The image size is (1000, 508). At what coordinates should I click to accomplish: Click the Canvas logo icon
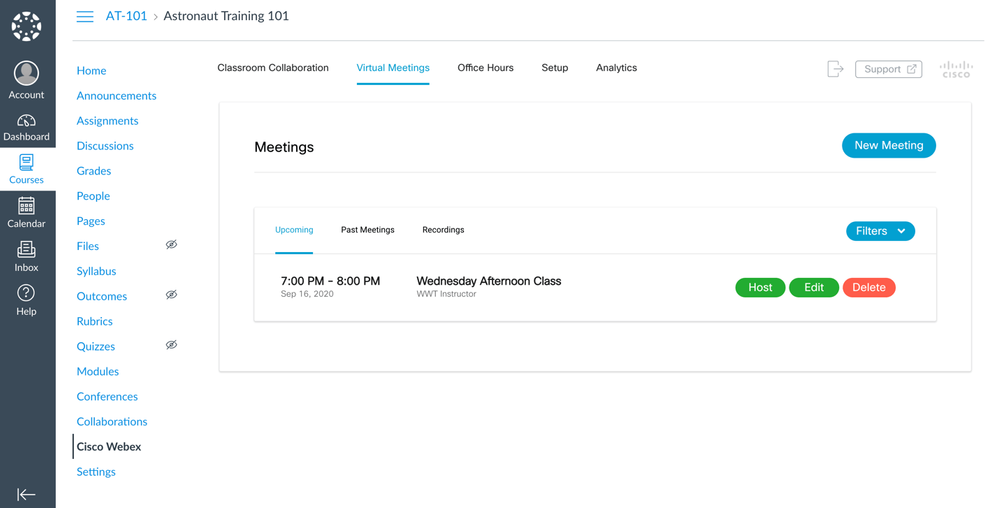pos(27,26)
